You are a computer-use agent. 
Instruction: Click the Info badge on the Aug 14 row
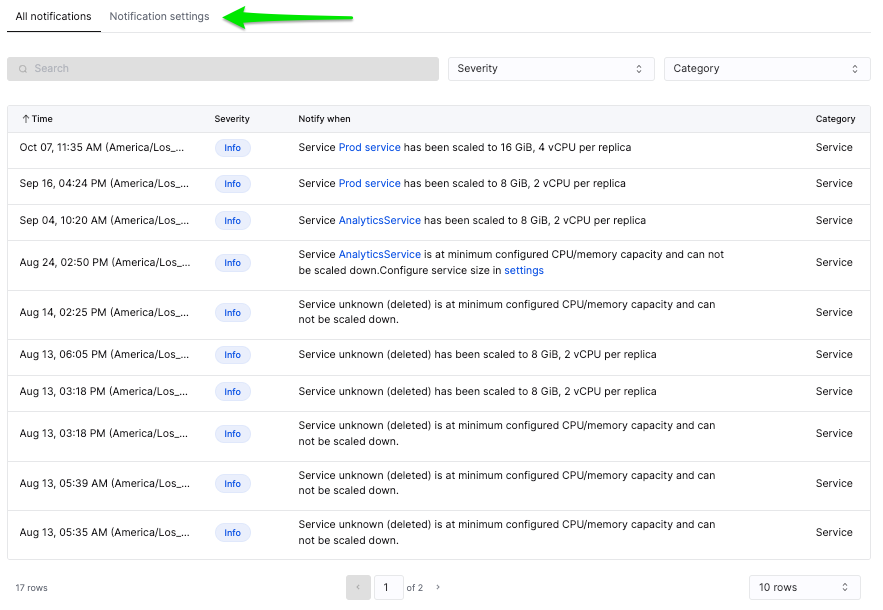[232, 312]
